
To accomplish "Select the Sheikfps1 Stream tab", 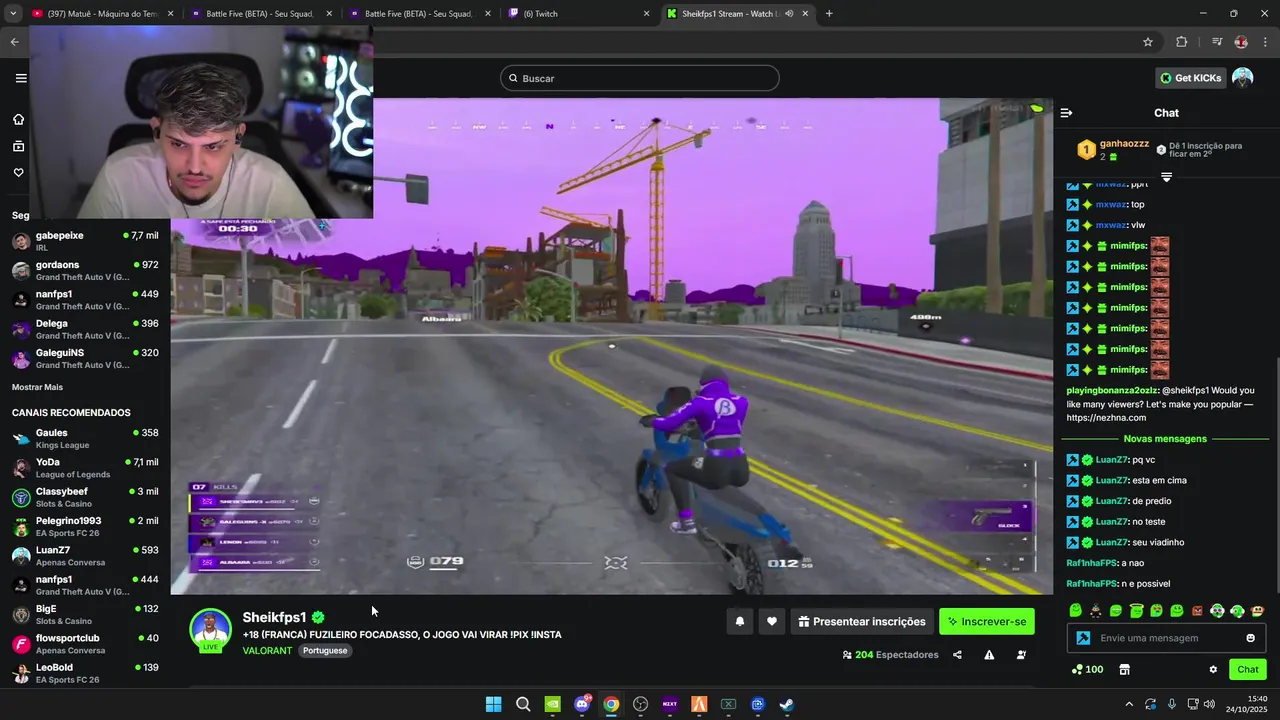I will 738,14.
